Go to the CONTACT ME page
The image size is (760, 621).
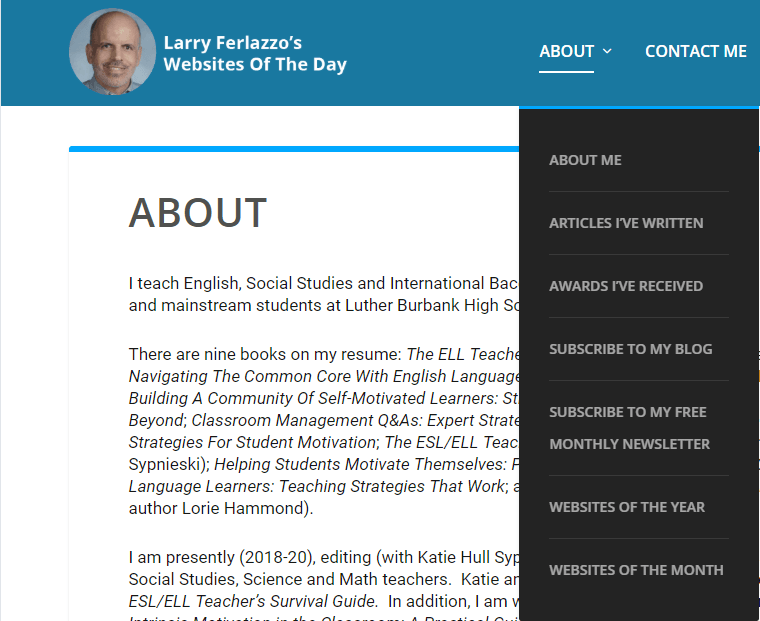695,51
